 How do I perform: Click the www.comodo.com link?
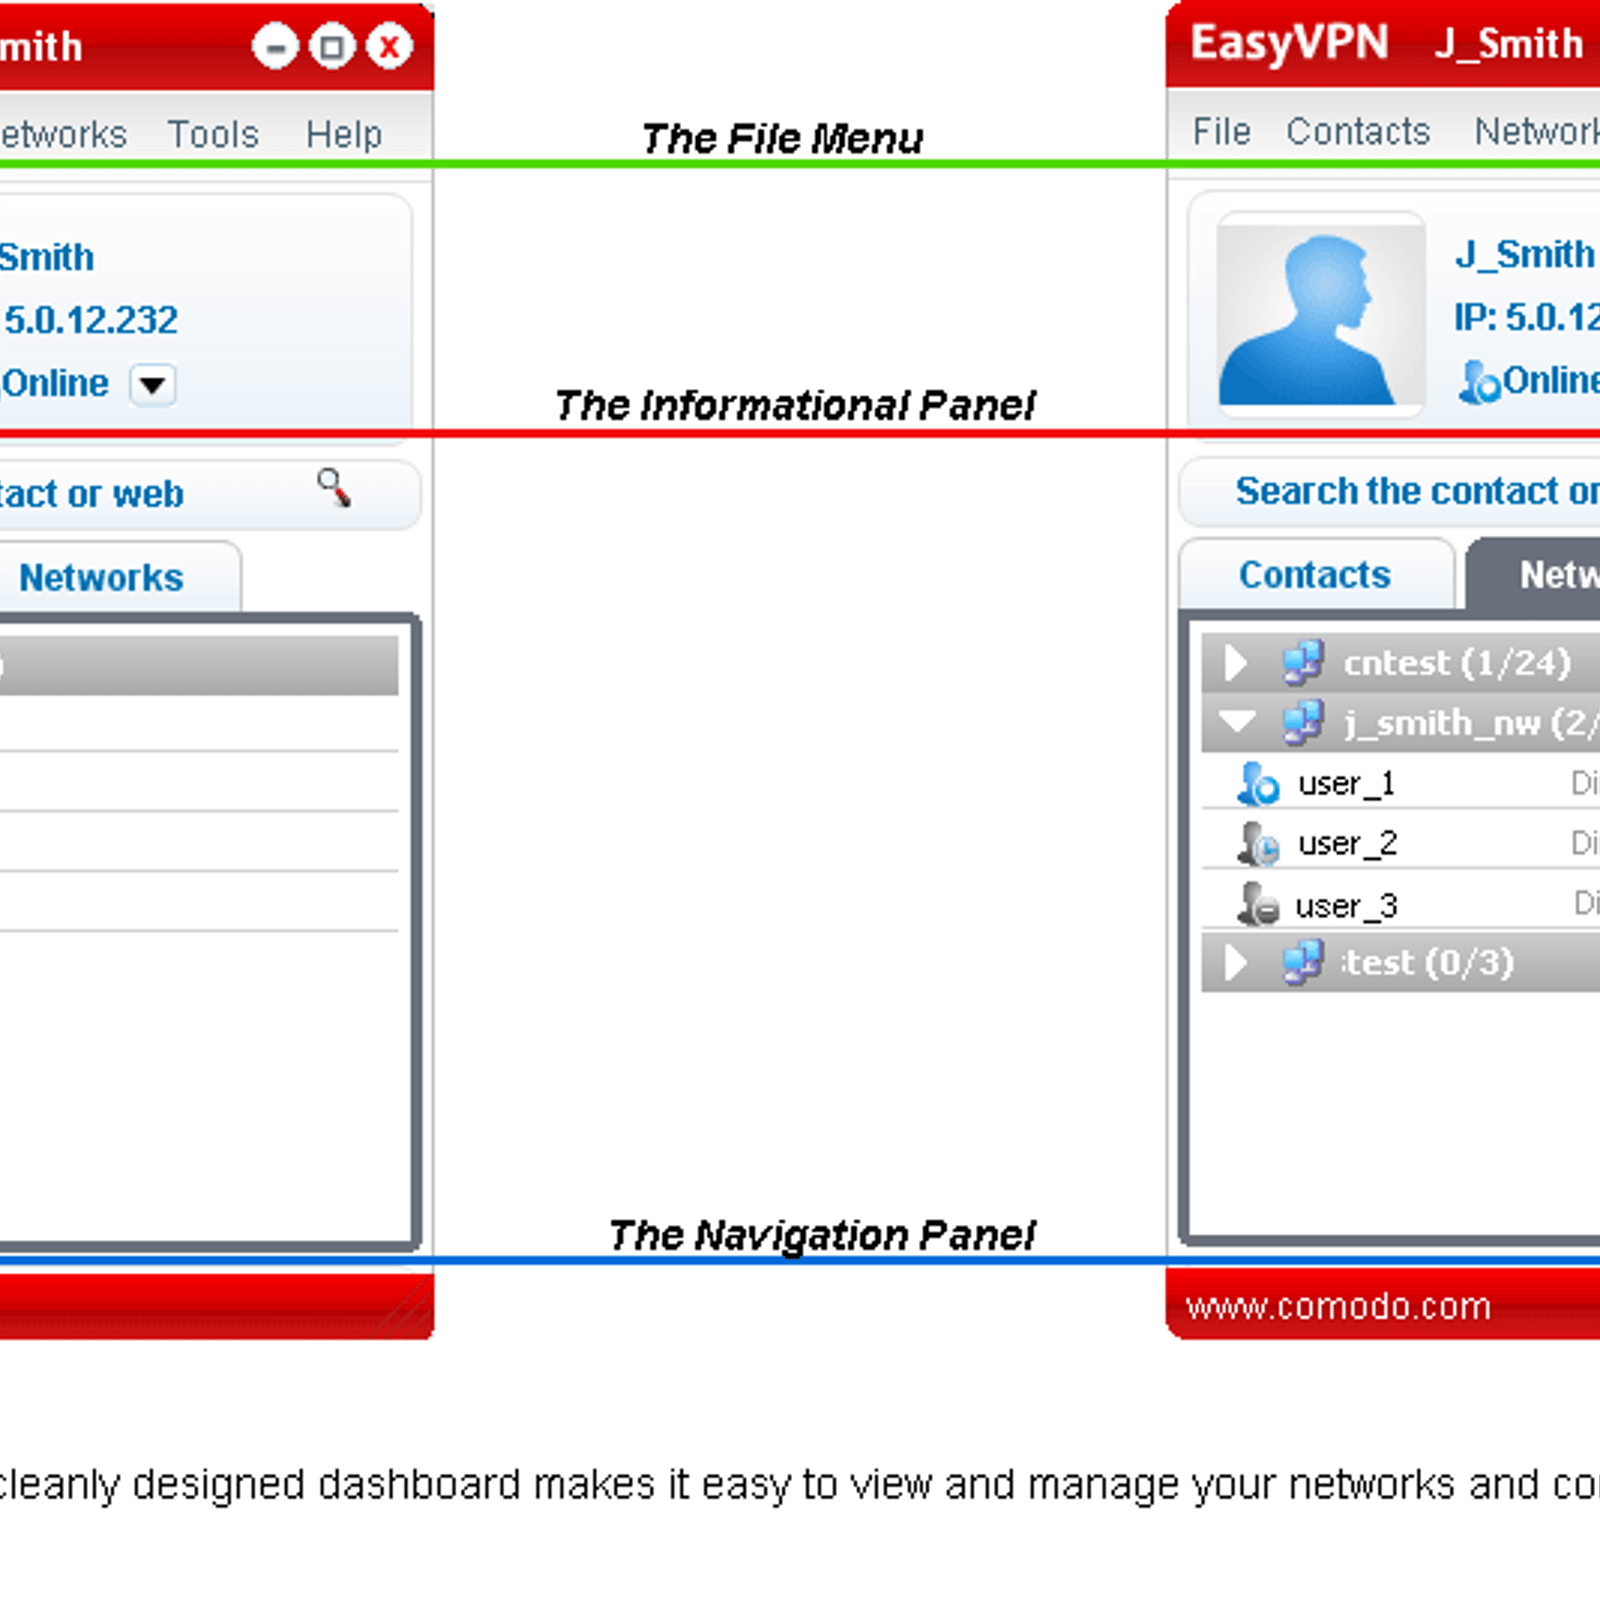(1338, 1306)
